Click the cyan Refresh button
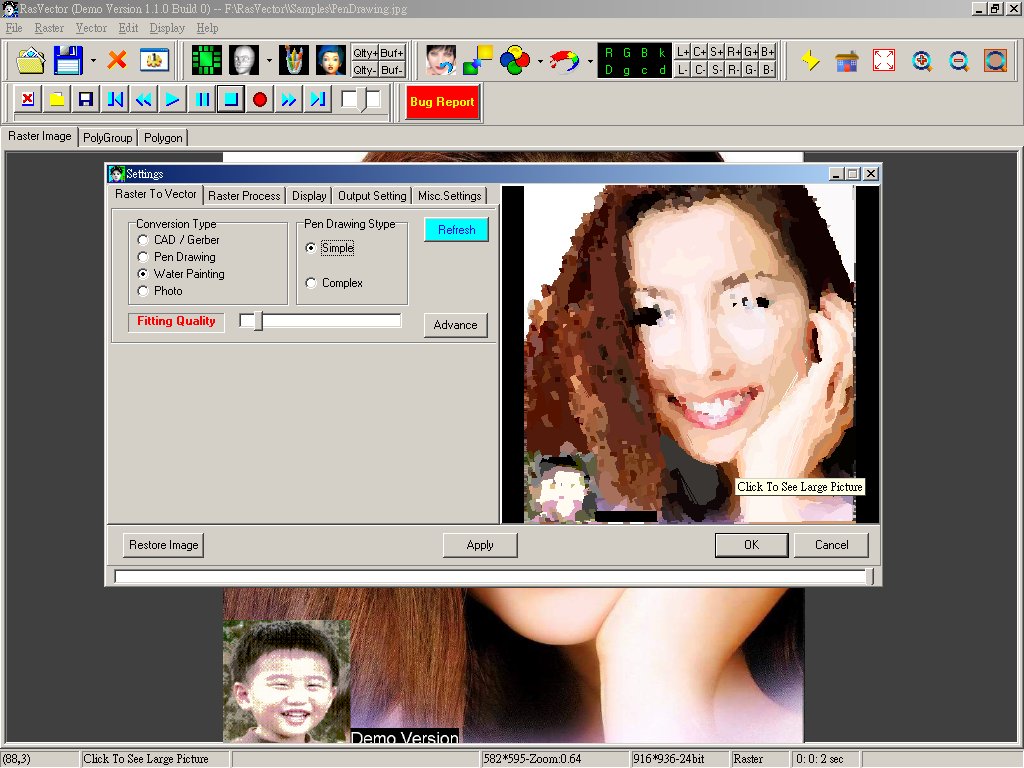 [456, 230]
